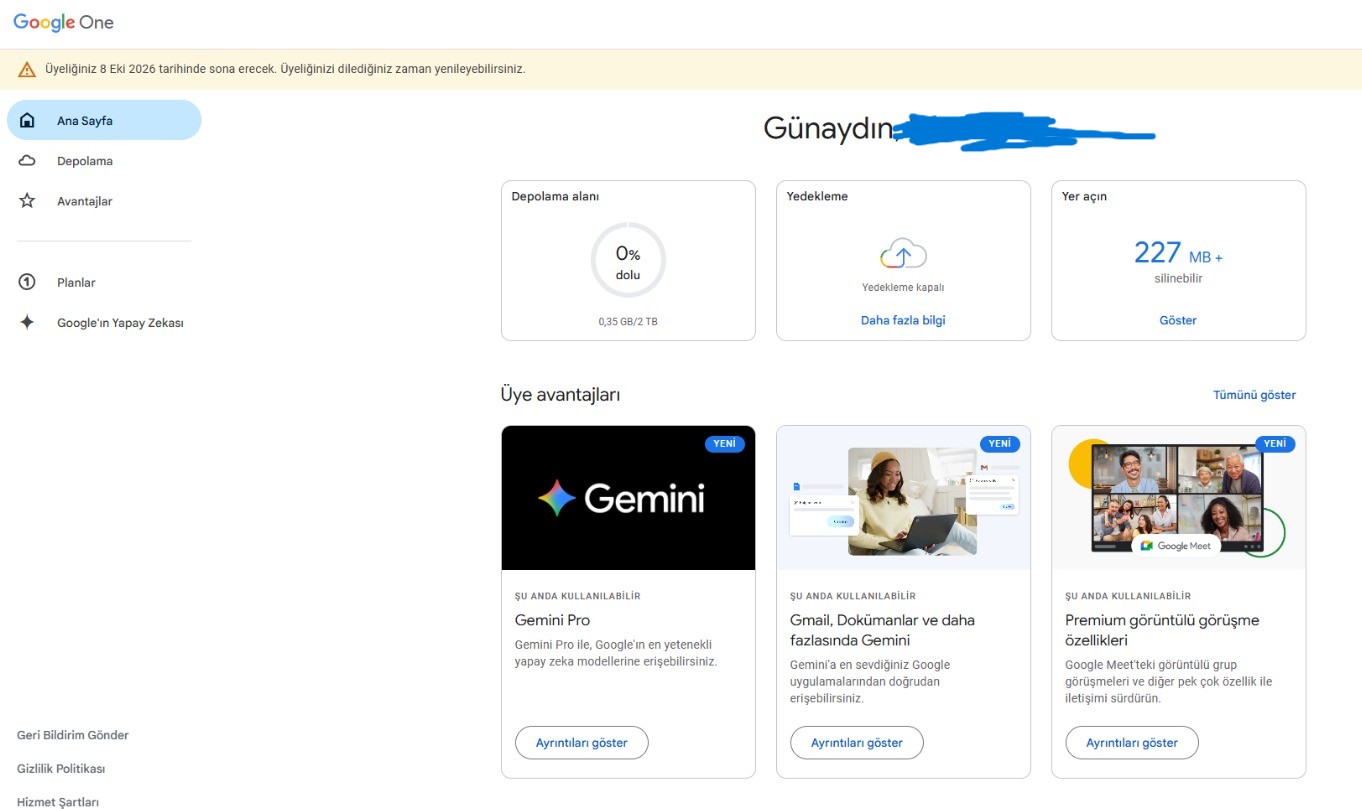Click the 0% dolu storage progress ring
Screen dimensions: 1362x809
tap(628, 260)
